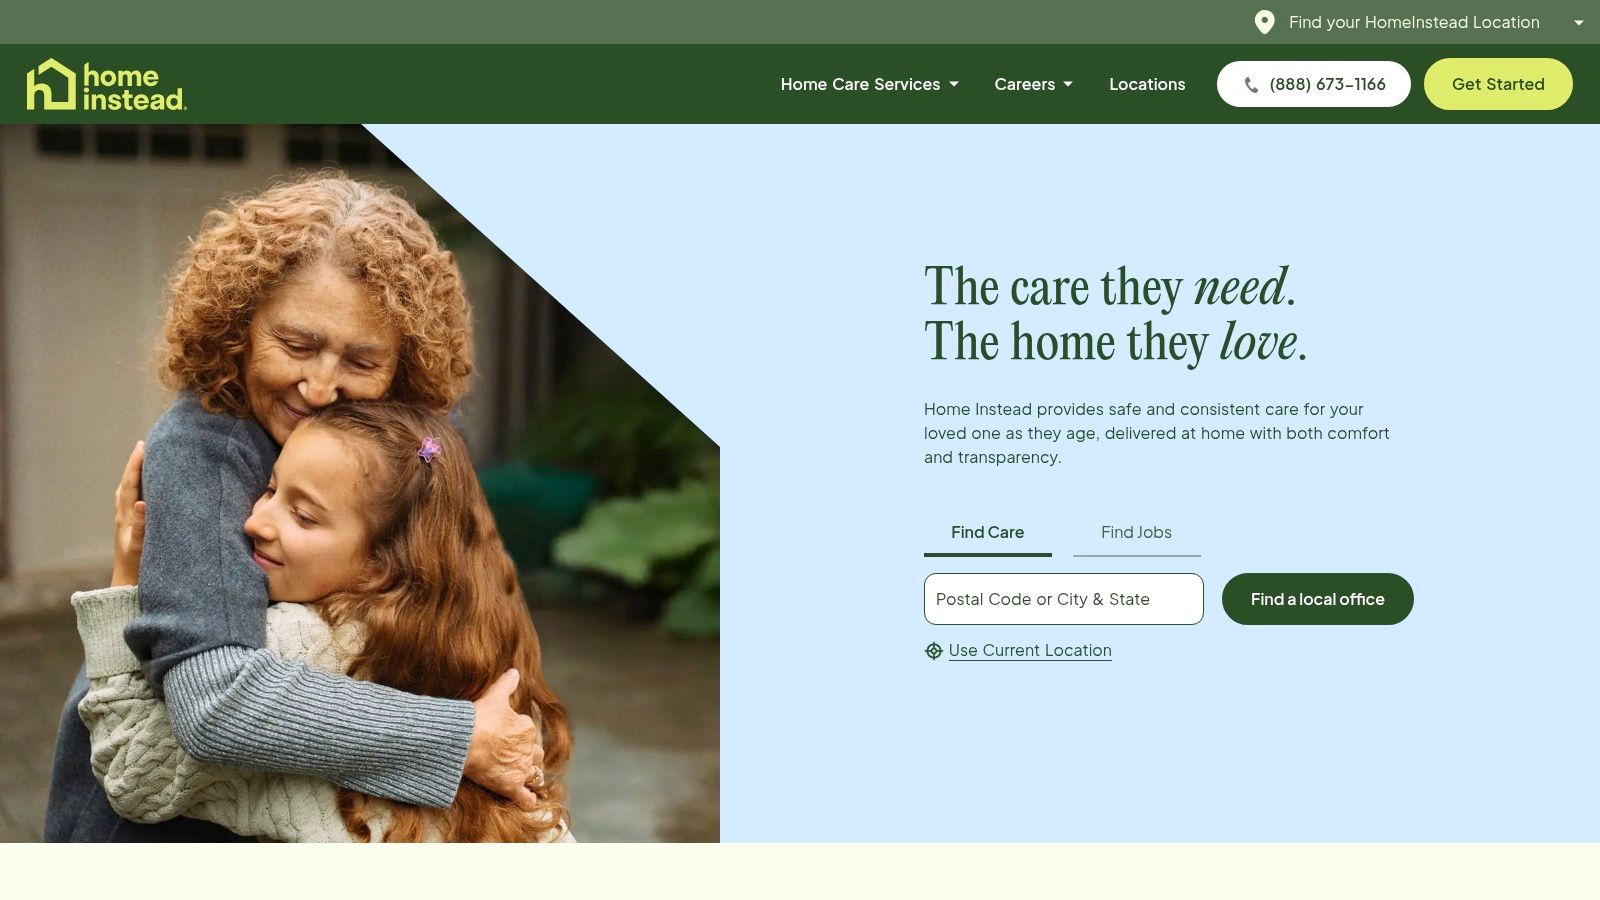The height and width of the screenshot is (900, 1600).
Task: Click the map pin icon in top bar
Action: (1264, 22)
